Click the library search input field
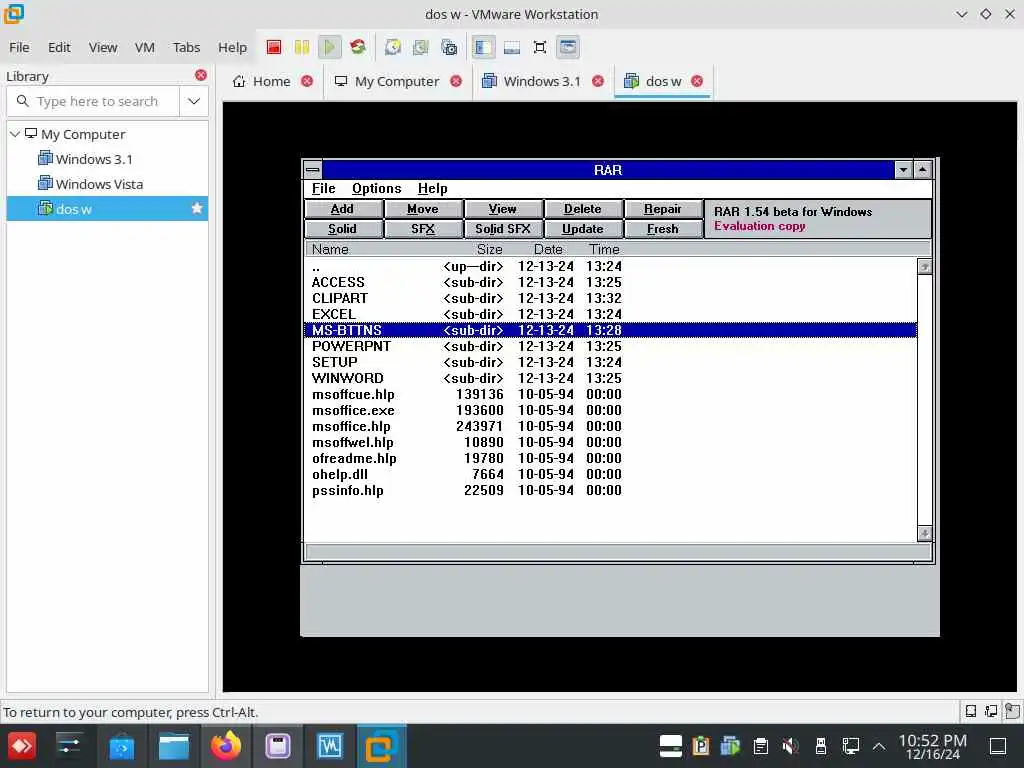Image resolution: width=1024 pixels, height=768 pixels. pos(93,101)
